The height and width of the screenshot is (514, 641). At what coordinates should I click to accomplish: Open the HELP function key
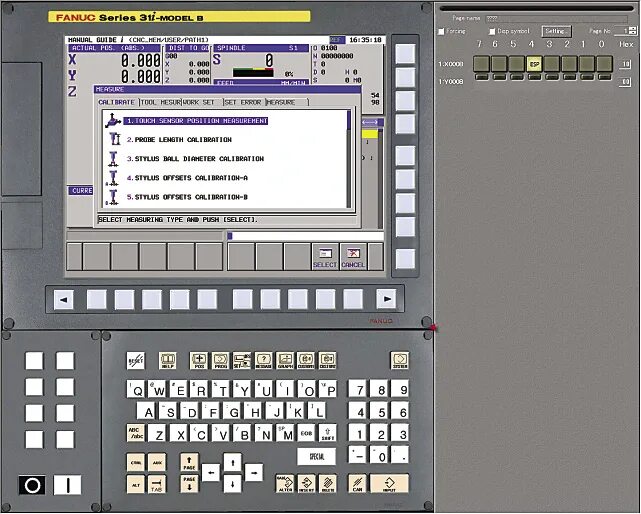[168, 361]
